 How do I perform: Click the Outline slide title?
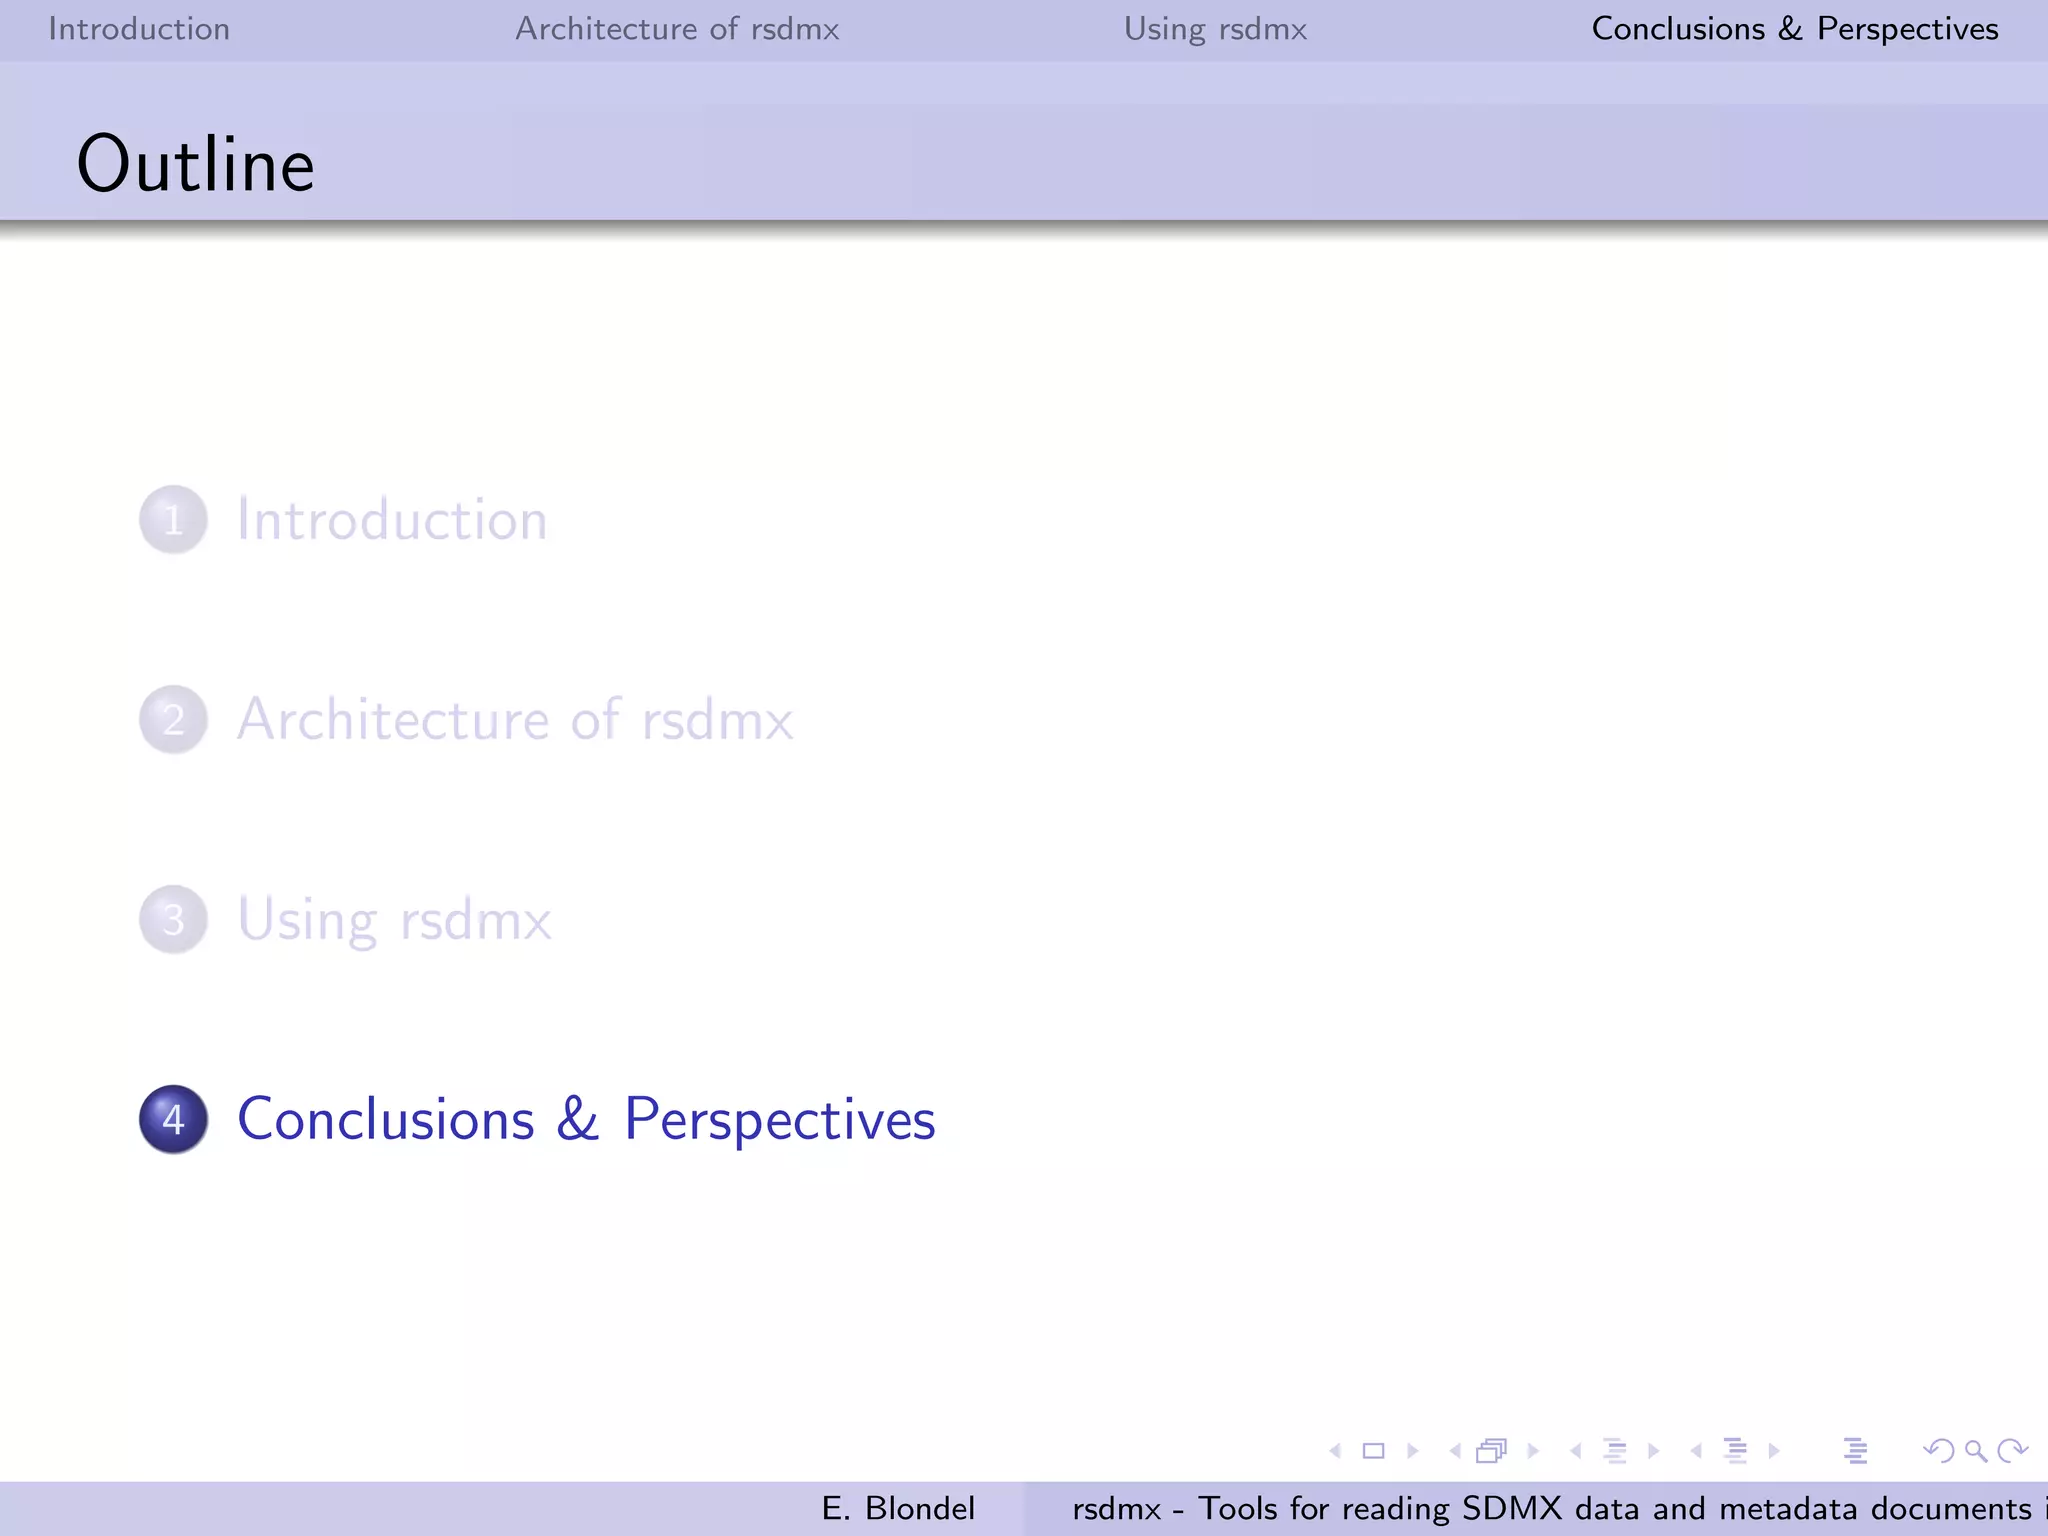tap(195, 164)
